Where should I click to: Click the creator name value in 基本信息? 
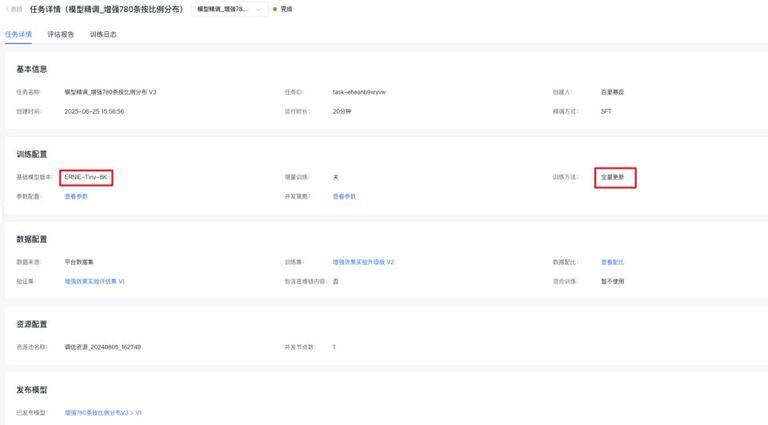tap(612, 92)
